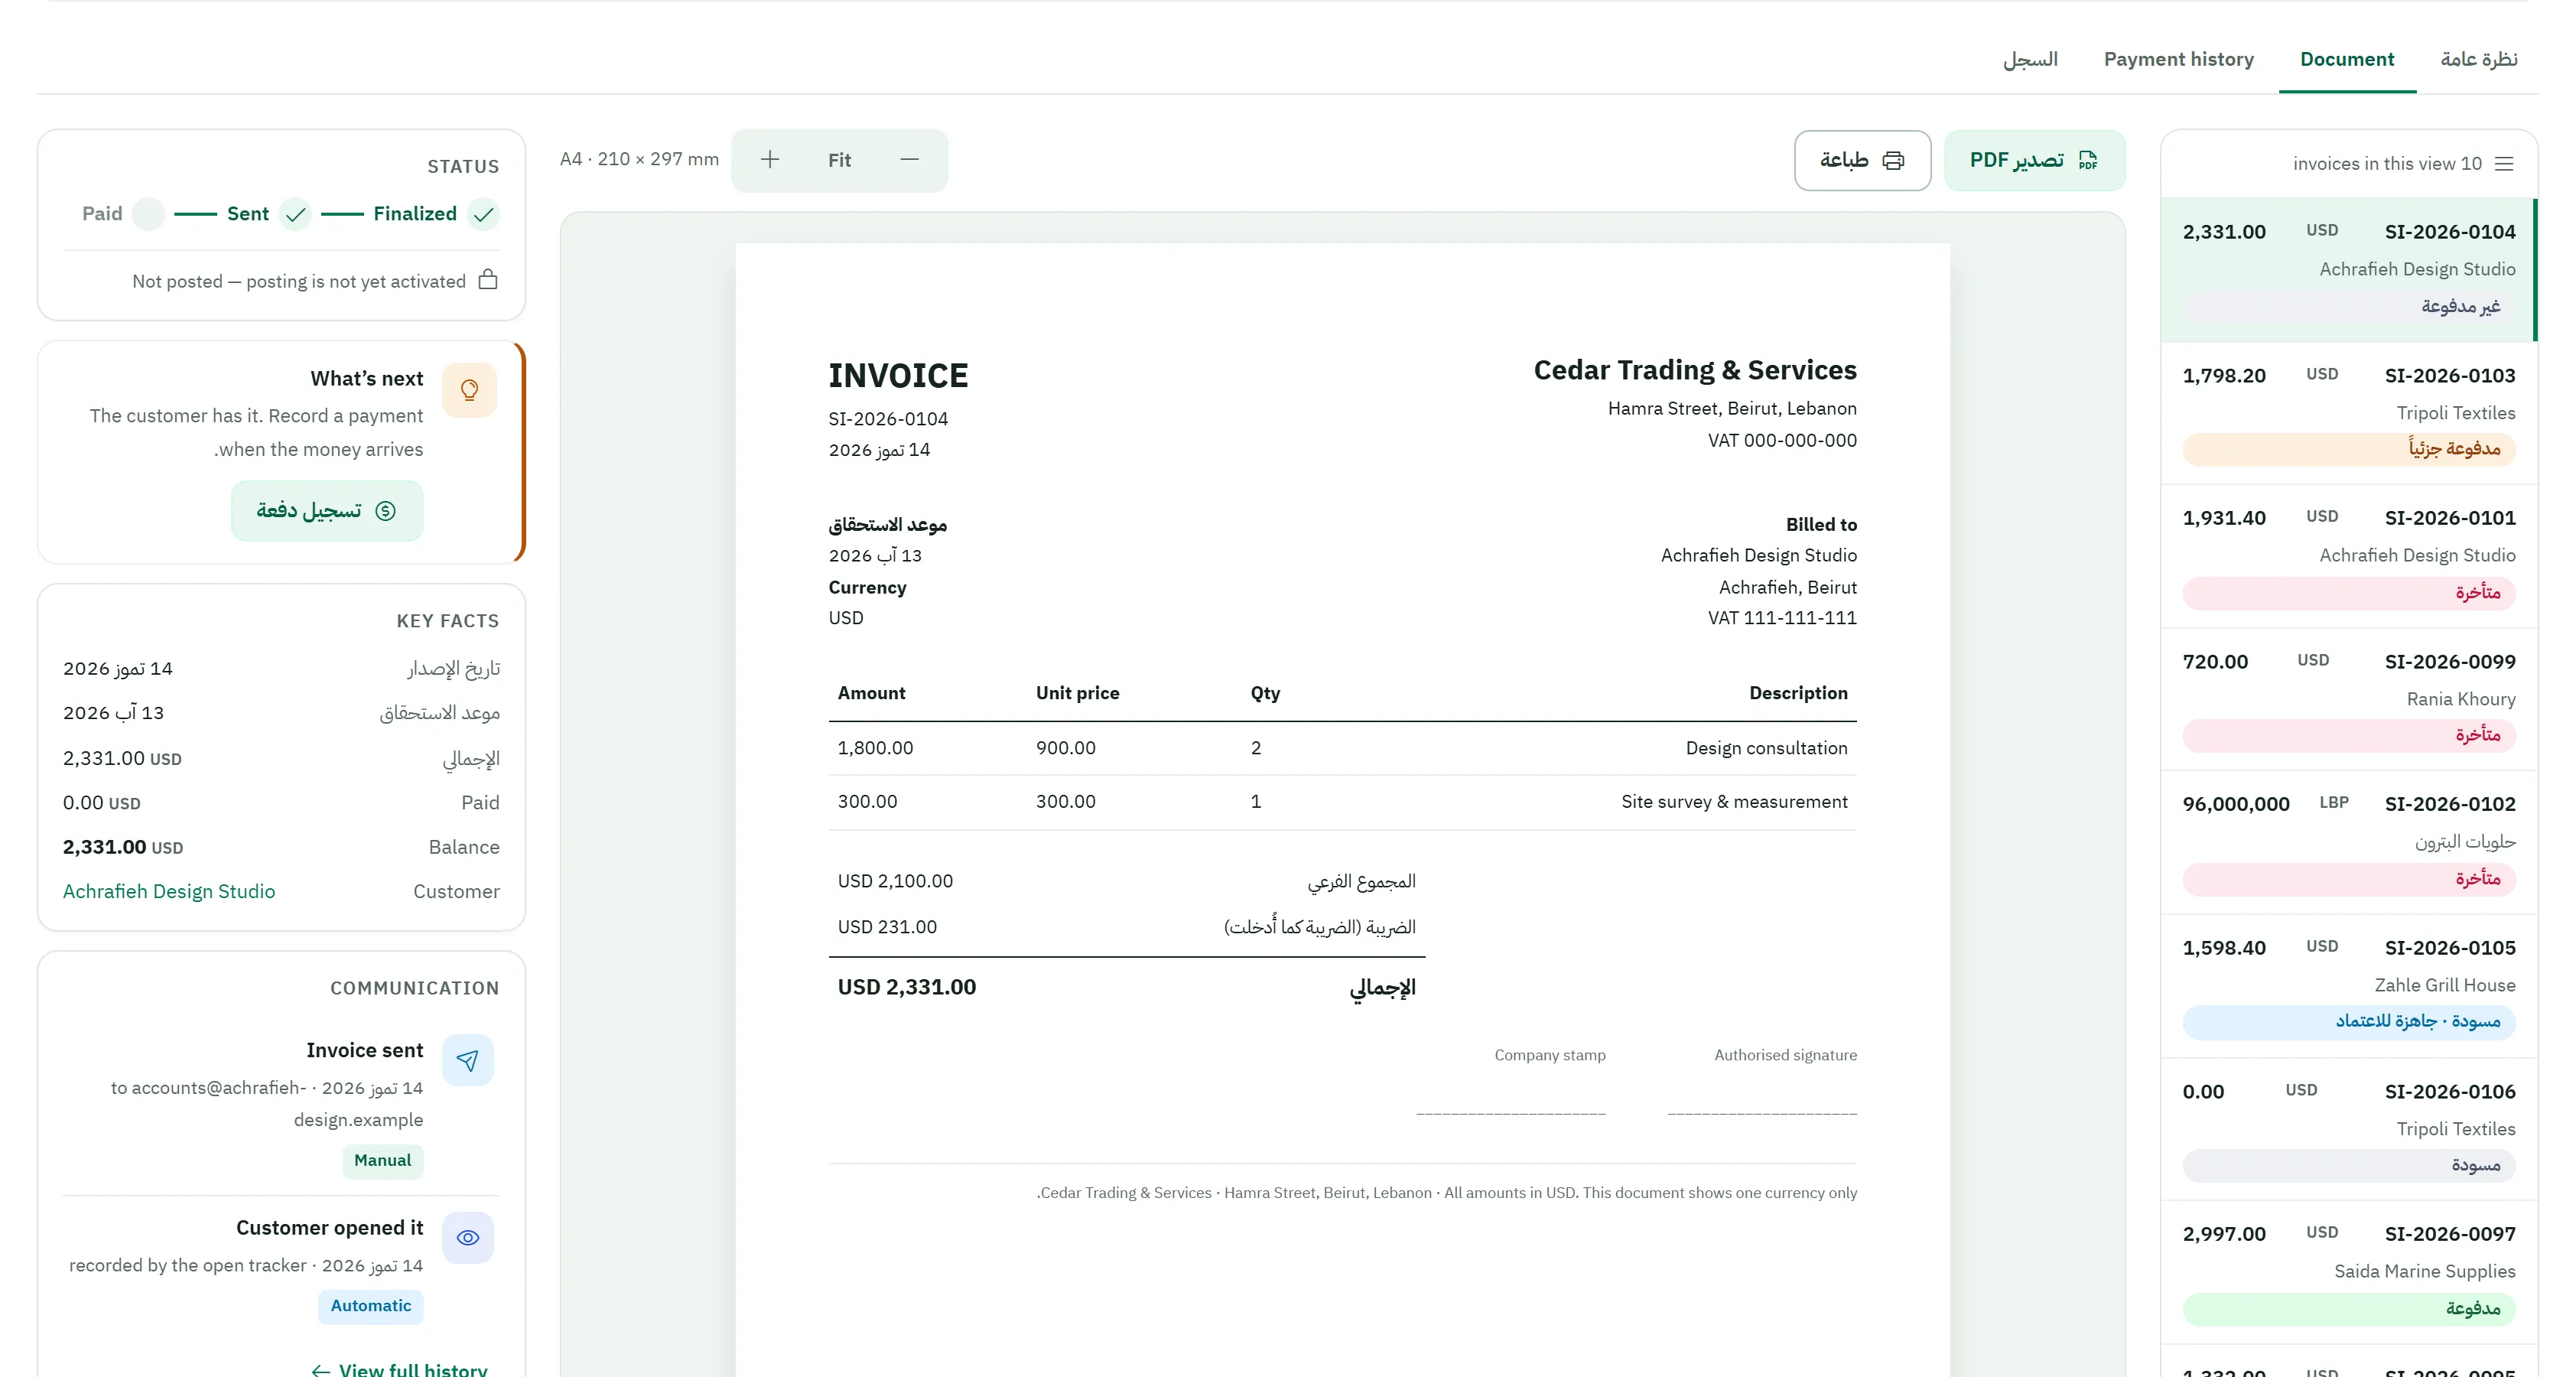Screen dimensions: 2576x1377
Task: Click the PDF file icon on export button
Action: tap(2088, 160)
